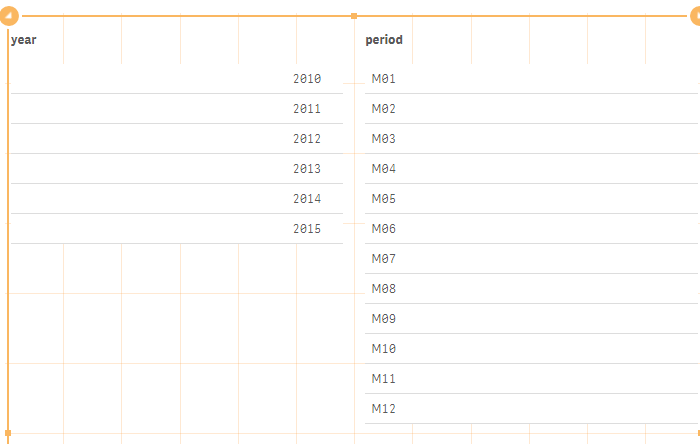Select period M01
This screenshot has width=700, height=444.
[384, 79]
